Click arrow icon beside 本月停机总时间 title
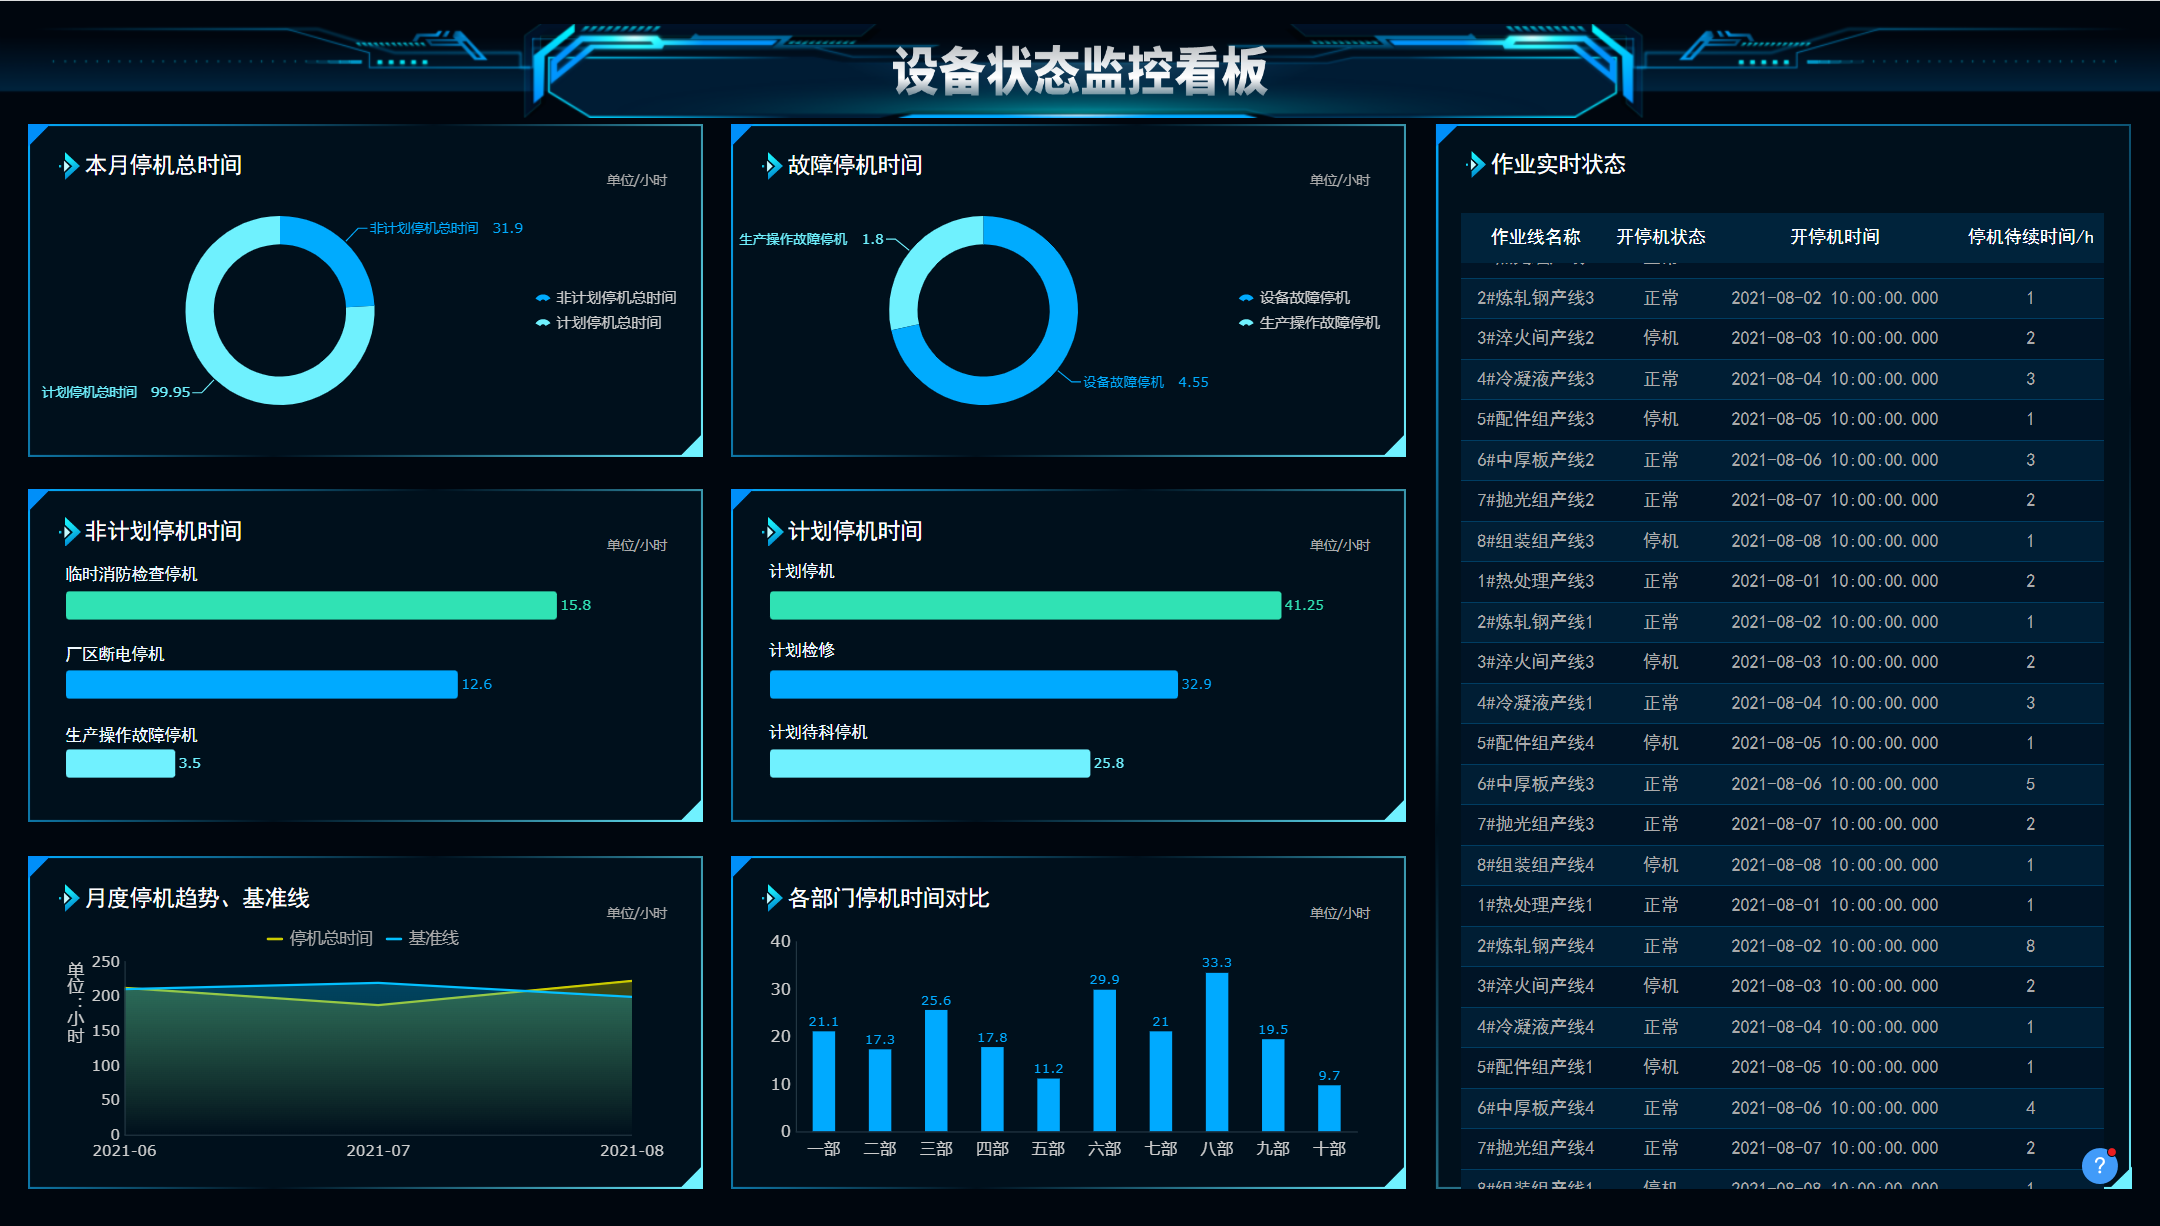The height and width of the screenshot is (1226, 2160). click(69, 165)
